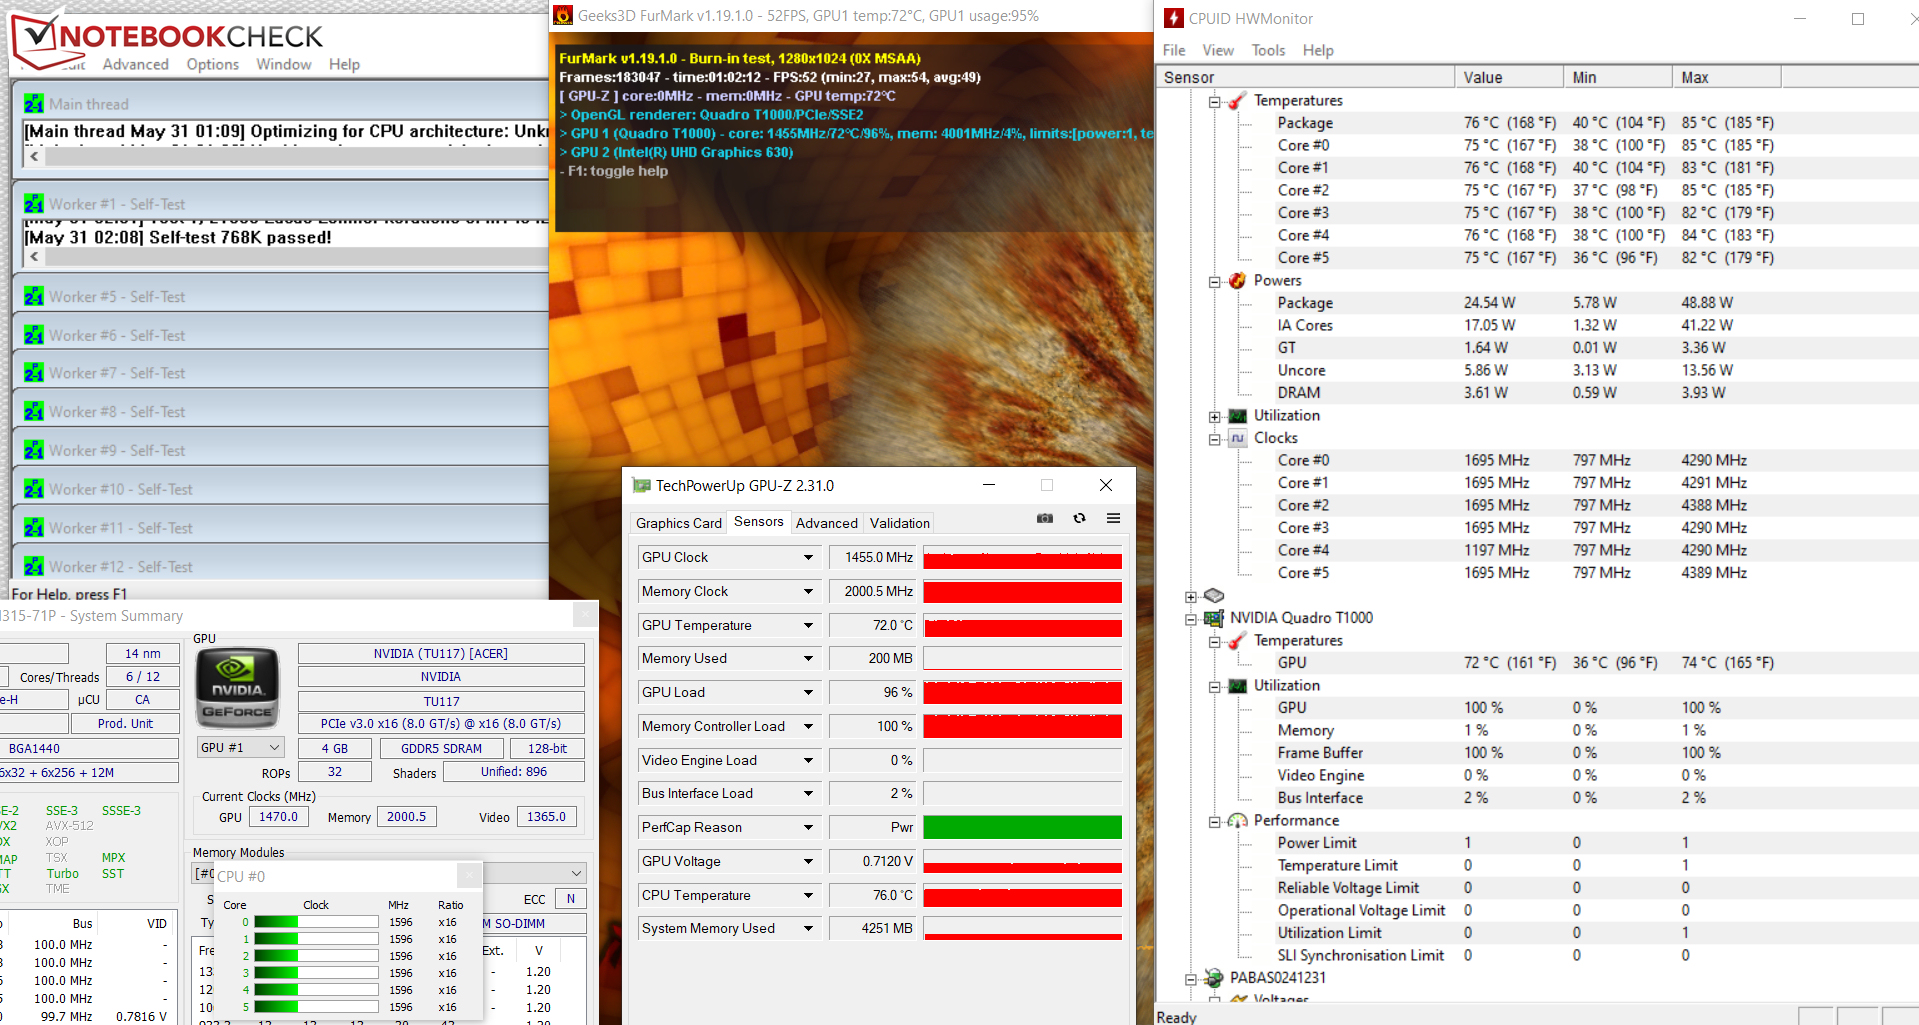
Task: Click the Worker #8 Self-Test window icon
Action: coord(34,412)
